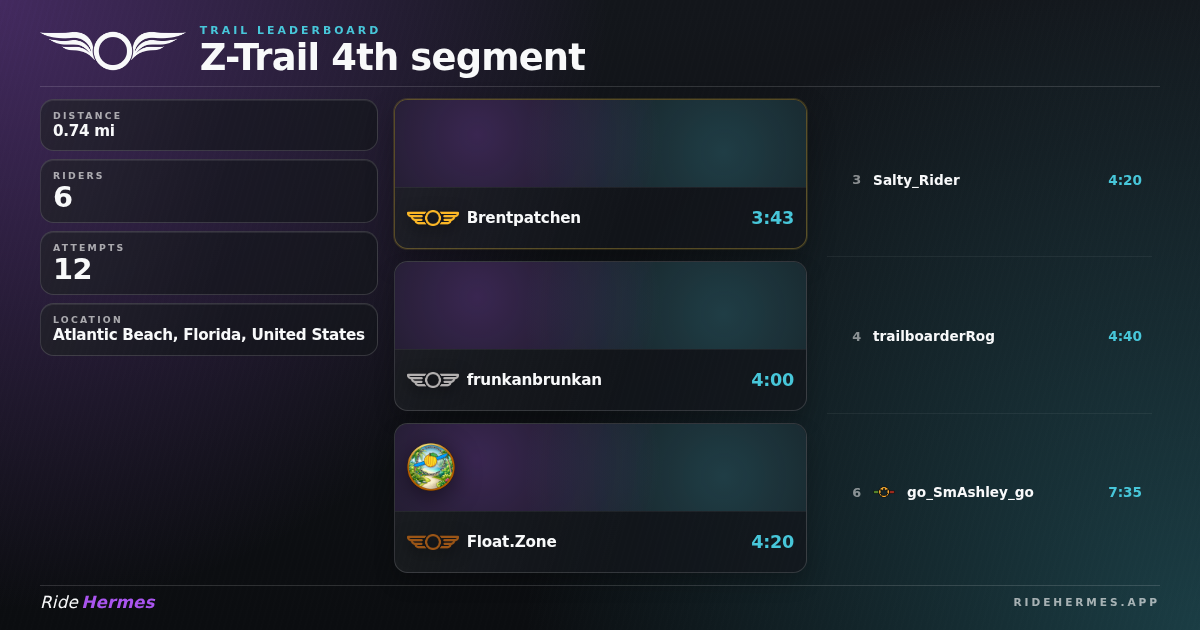Click the Z-Trail 4th segment title

(392, 57)
